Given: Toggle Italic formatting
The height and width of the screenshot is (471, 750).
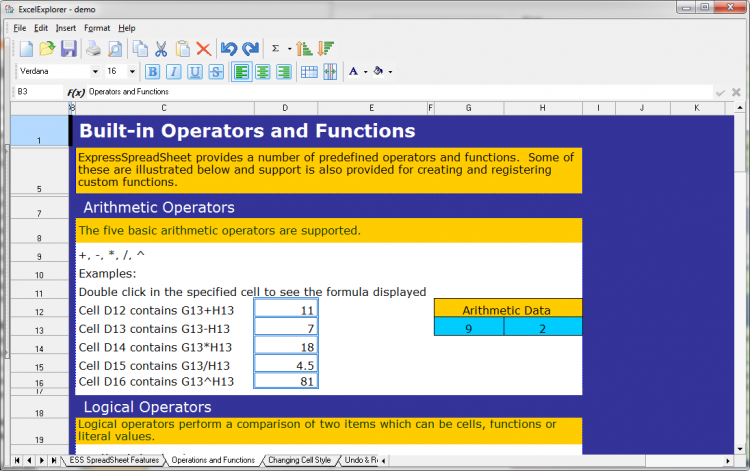Looking at the screenshot, I should point(174,71).
